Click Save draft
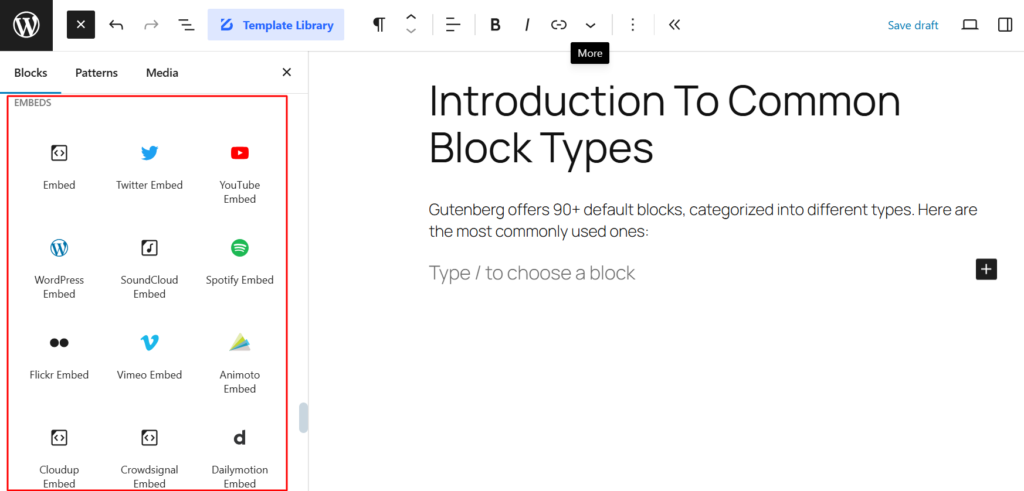Screen dimensions: 1024x491 point(912,25)
